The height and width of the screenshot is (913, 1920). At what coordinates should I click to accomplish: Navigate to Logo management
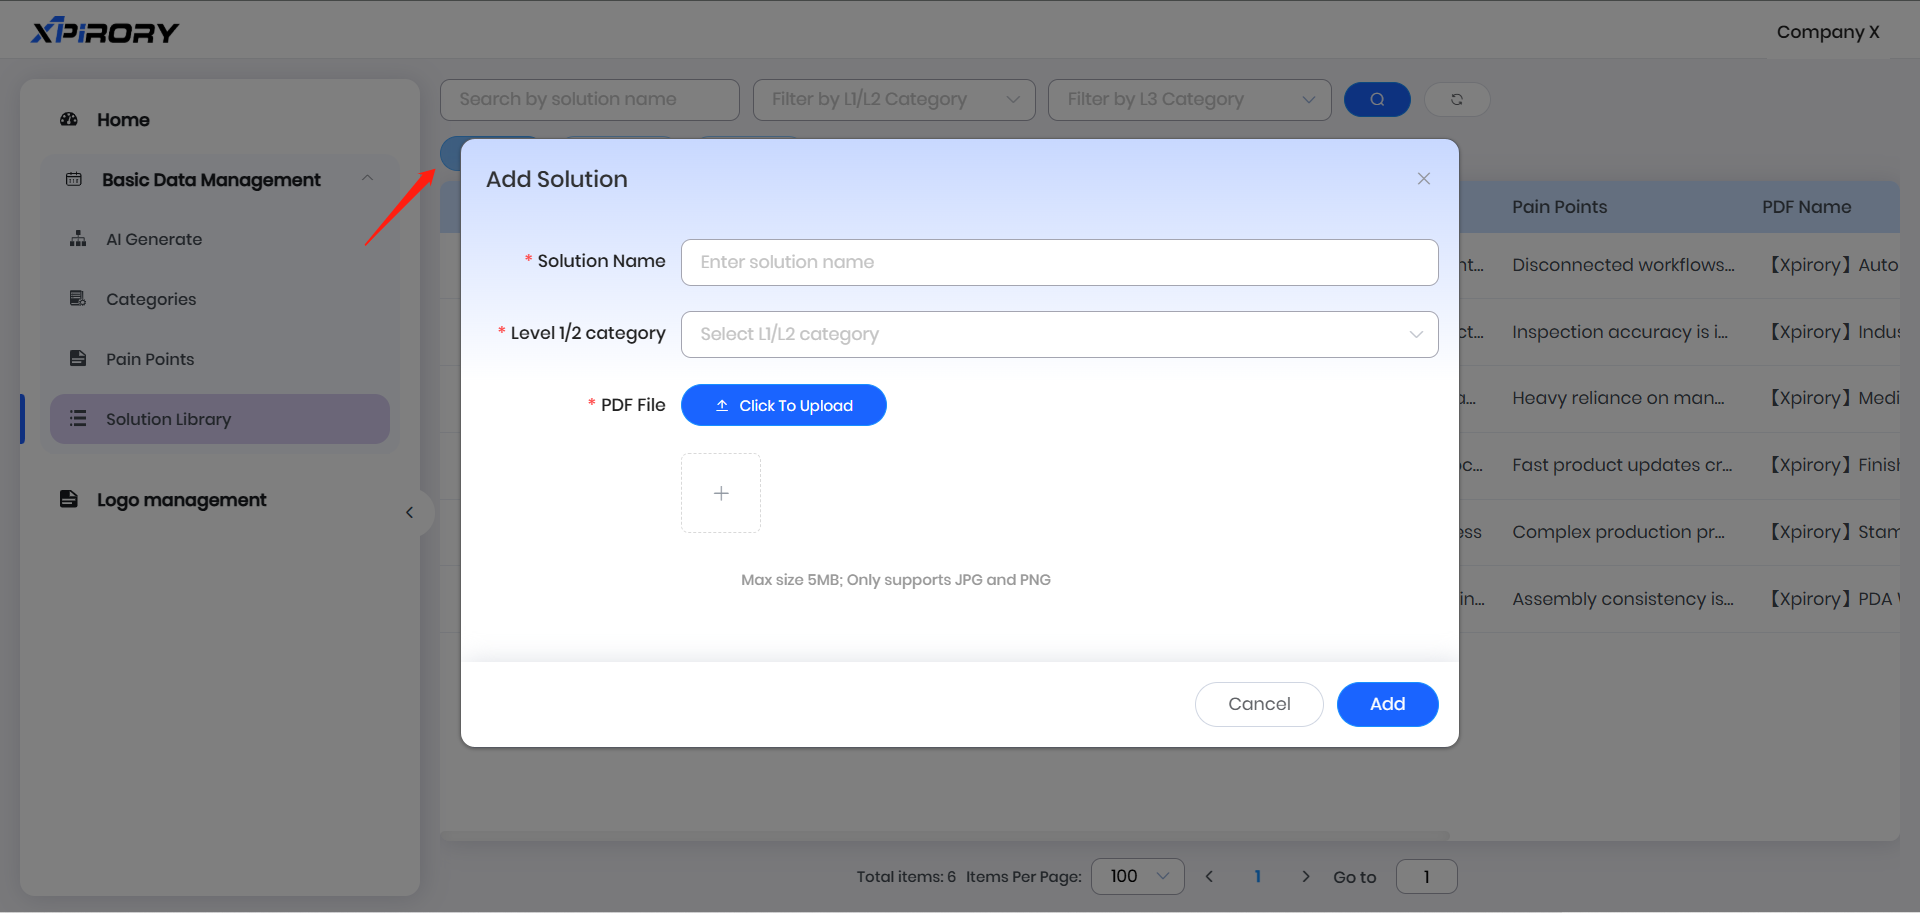tap(181, 500)
